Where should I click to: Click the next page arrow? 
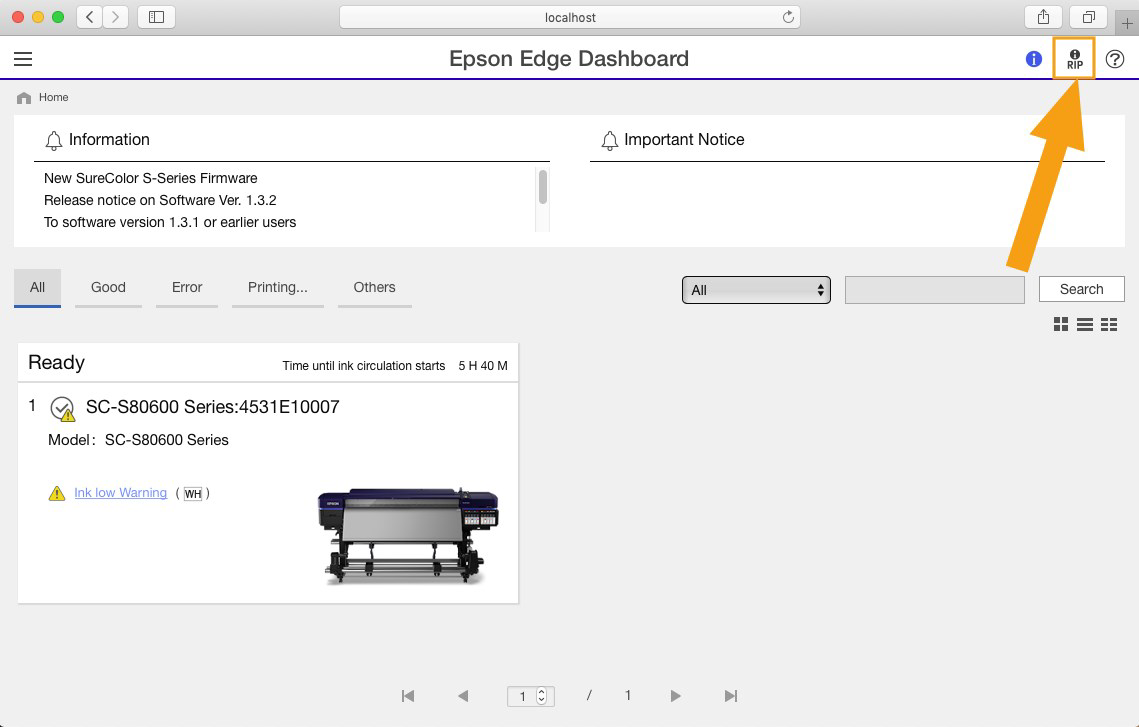[x=675, y=695]
